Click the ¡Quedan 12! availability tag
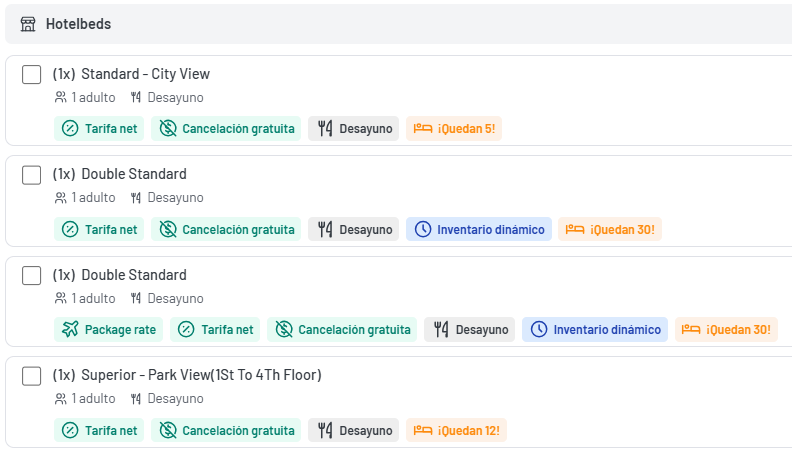Viewport: 792px width, 452px height. point(456,430)
